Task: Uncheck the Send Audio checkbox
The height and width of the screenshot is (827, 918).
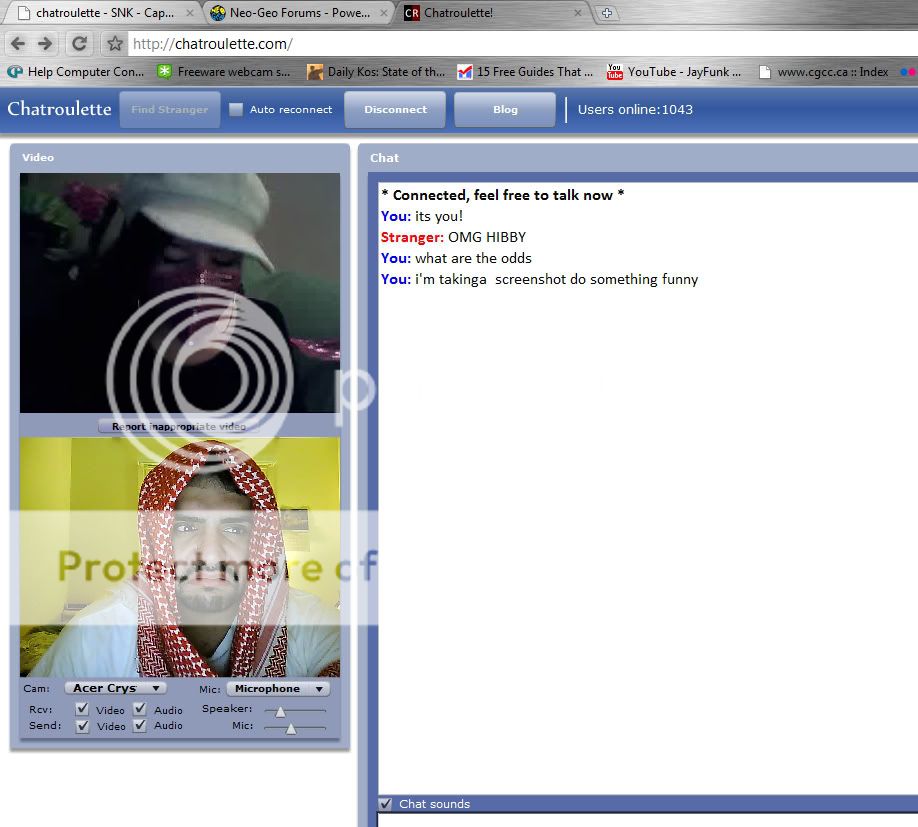Action: (141, 725)
